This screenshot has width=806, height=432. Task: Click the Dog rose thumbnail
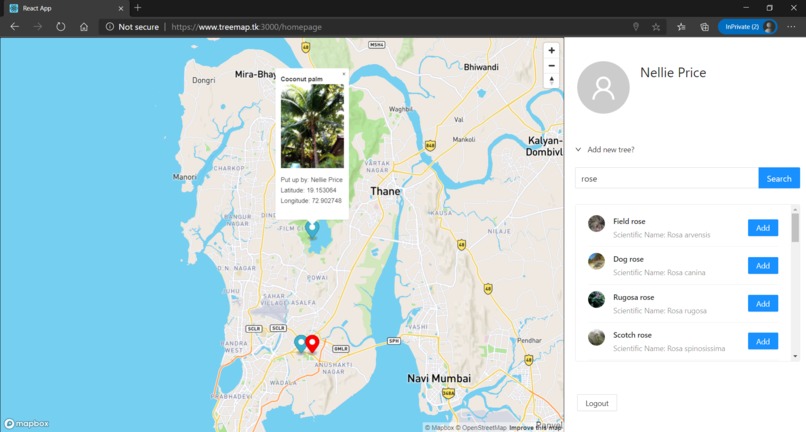[x=596, y=261]
